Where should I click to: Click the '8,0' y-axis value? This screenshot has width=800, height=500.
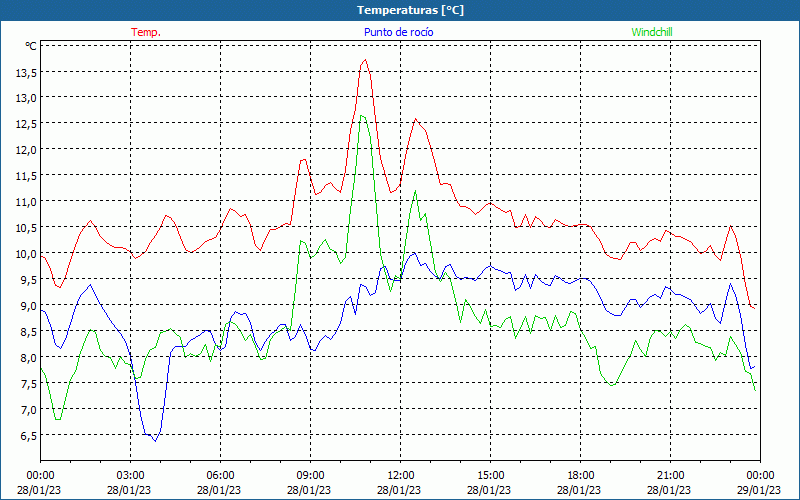(29, 358)
